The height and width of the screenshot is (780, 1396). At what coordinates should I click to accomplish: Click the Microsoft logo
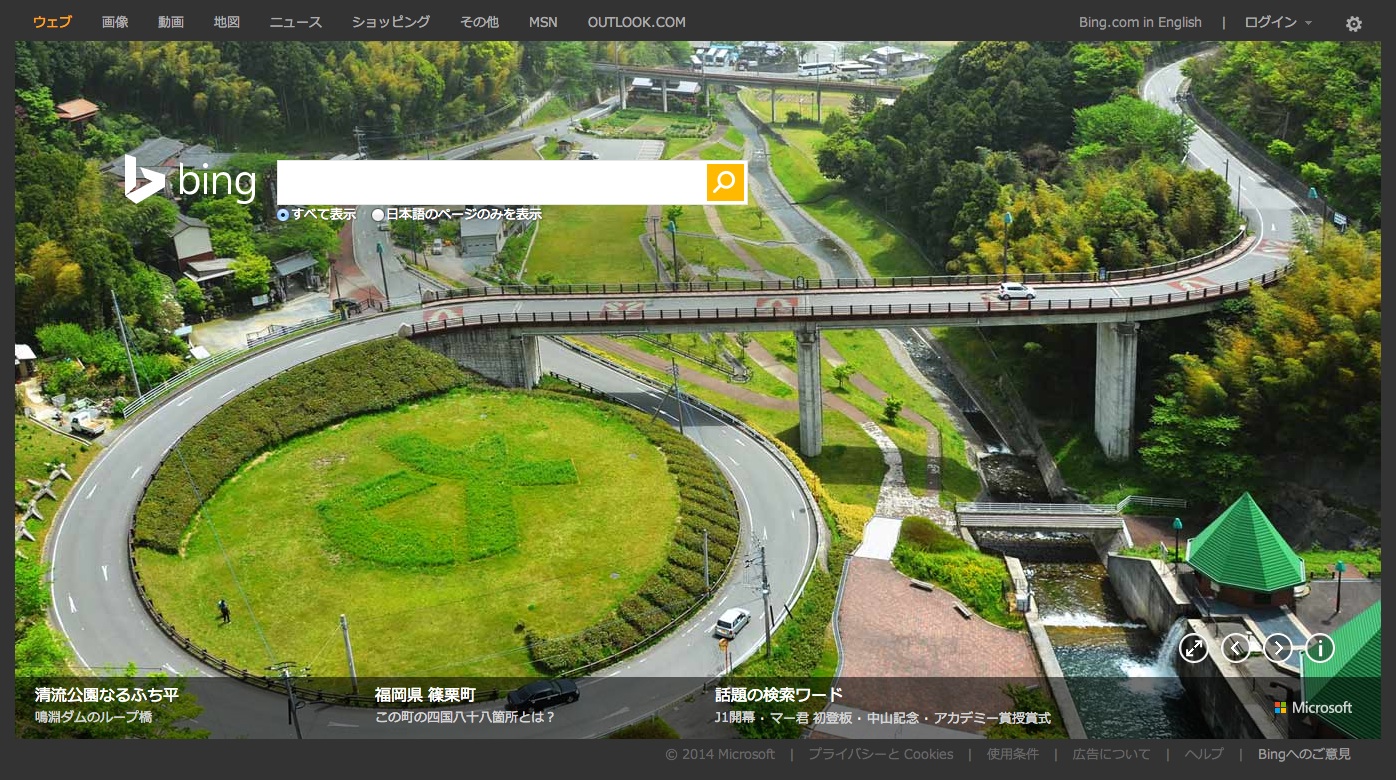(x=1313, y=707)
